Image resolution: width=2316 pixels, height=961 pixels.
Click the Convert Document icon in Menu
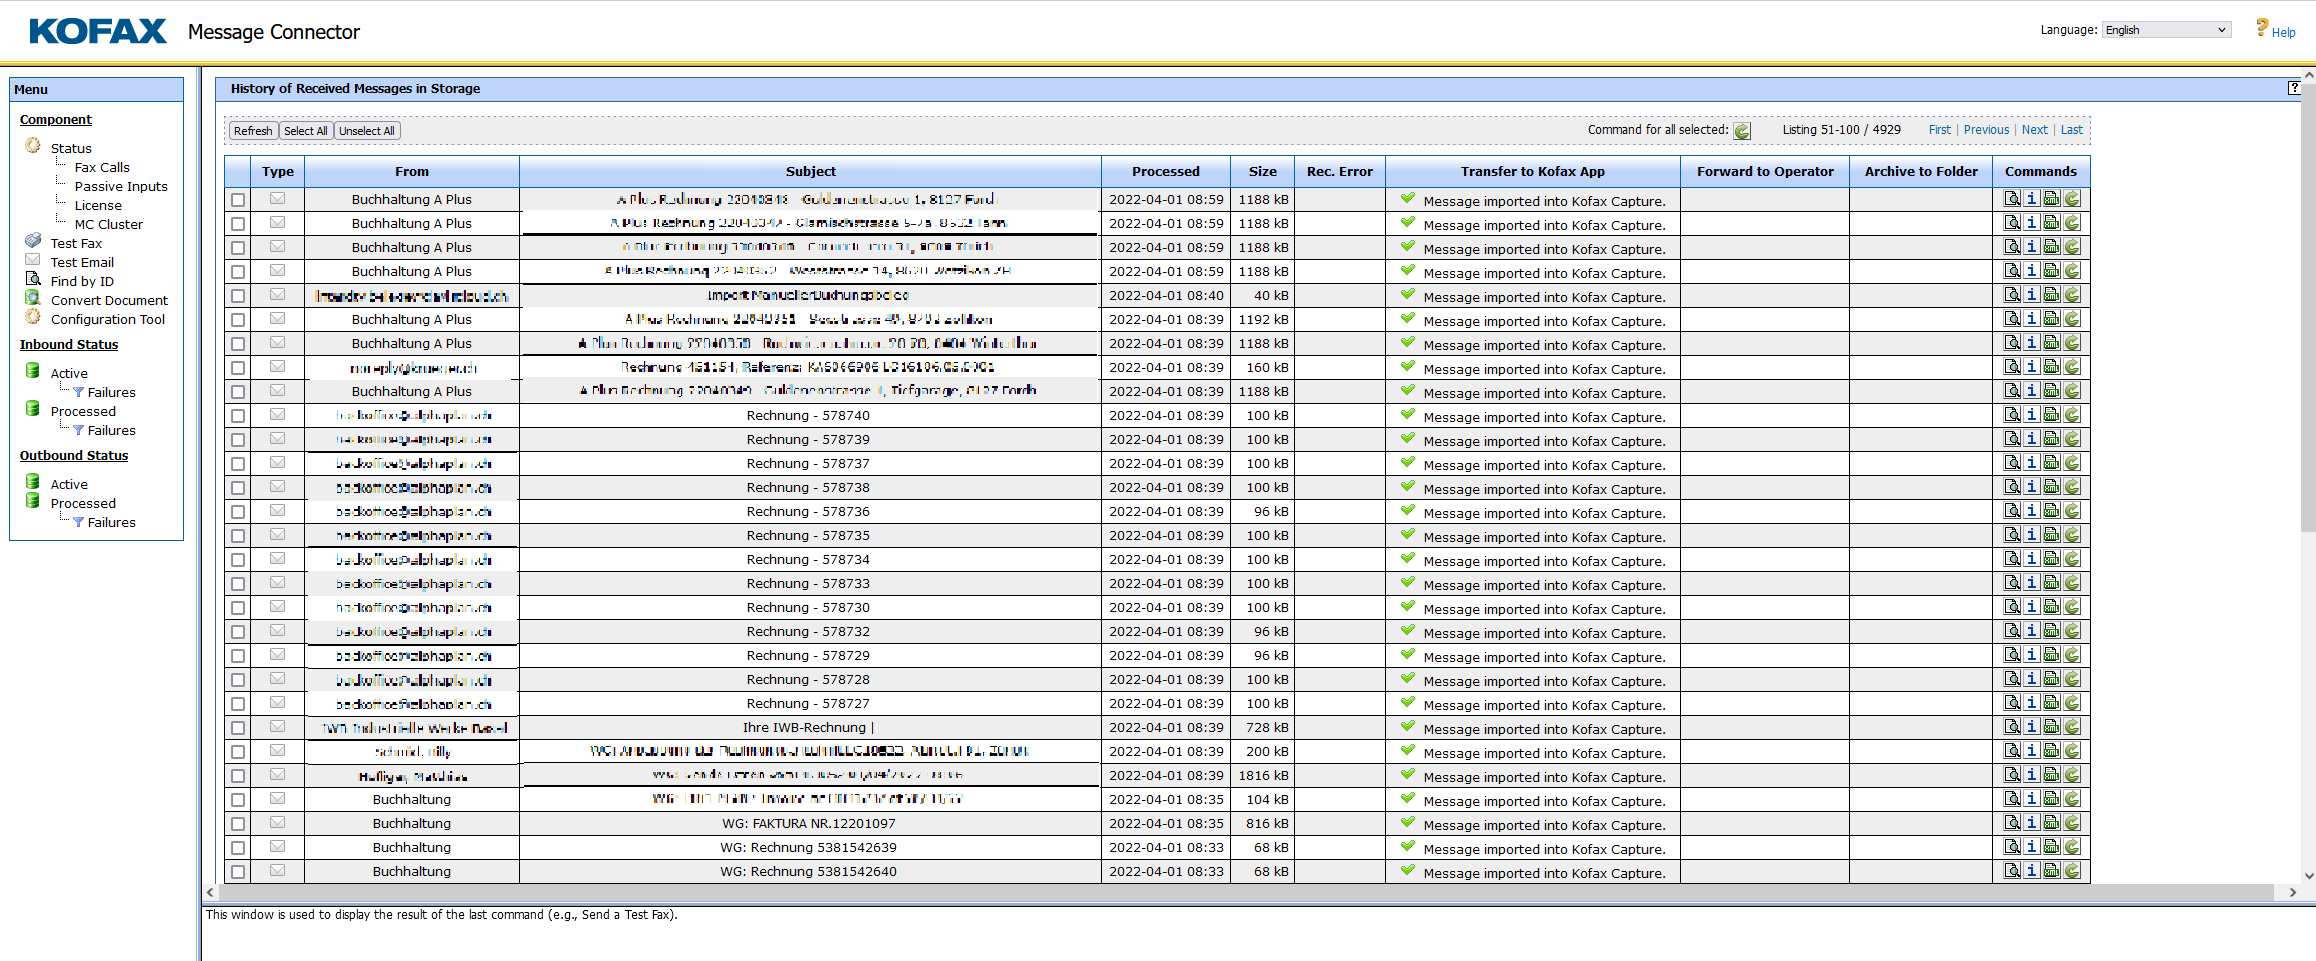point(33,299)
